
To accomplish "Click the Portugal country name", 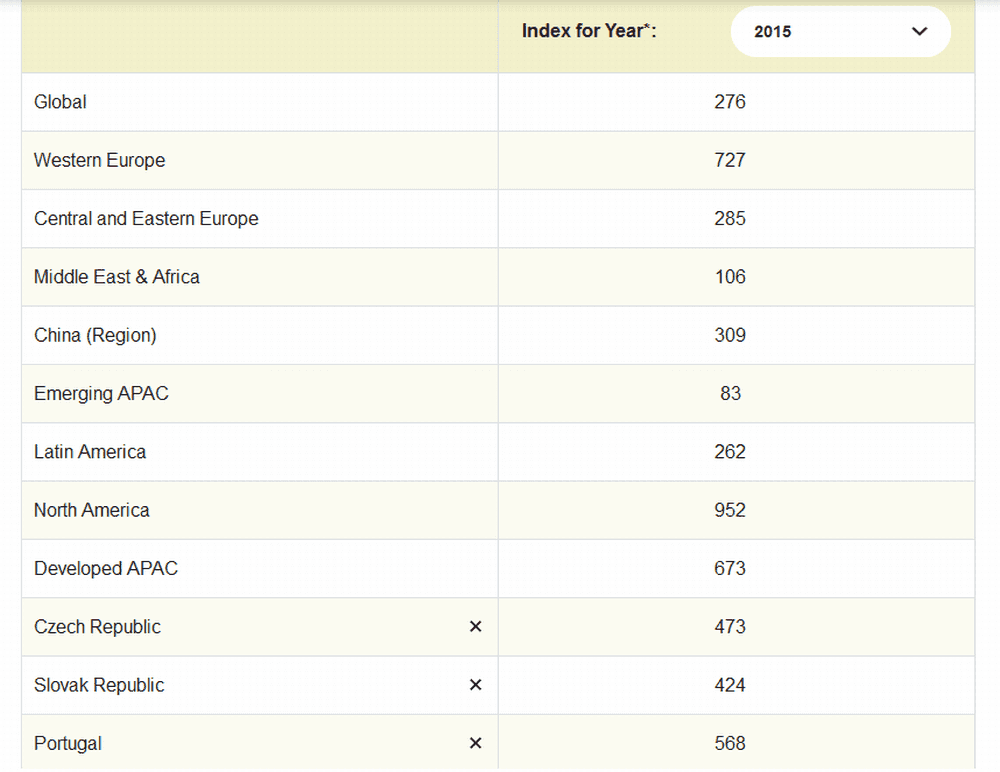I will 68,743.
